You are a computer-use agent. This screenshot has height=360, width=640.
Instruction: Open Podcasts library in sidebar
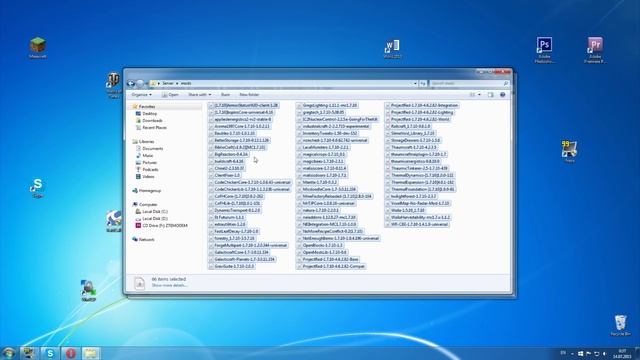(x=150, y=169)
